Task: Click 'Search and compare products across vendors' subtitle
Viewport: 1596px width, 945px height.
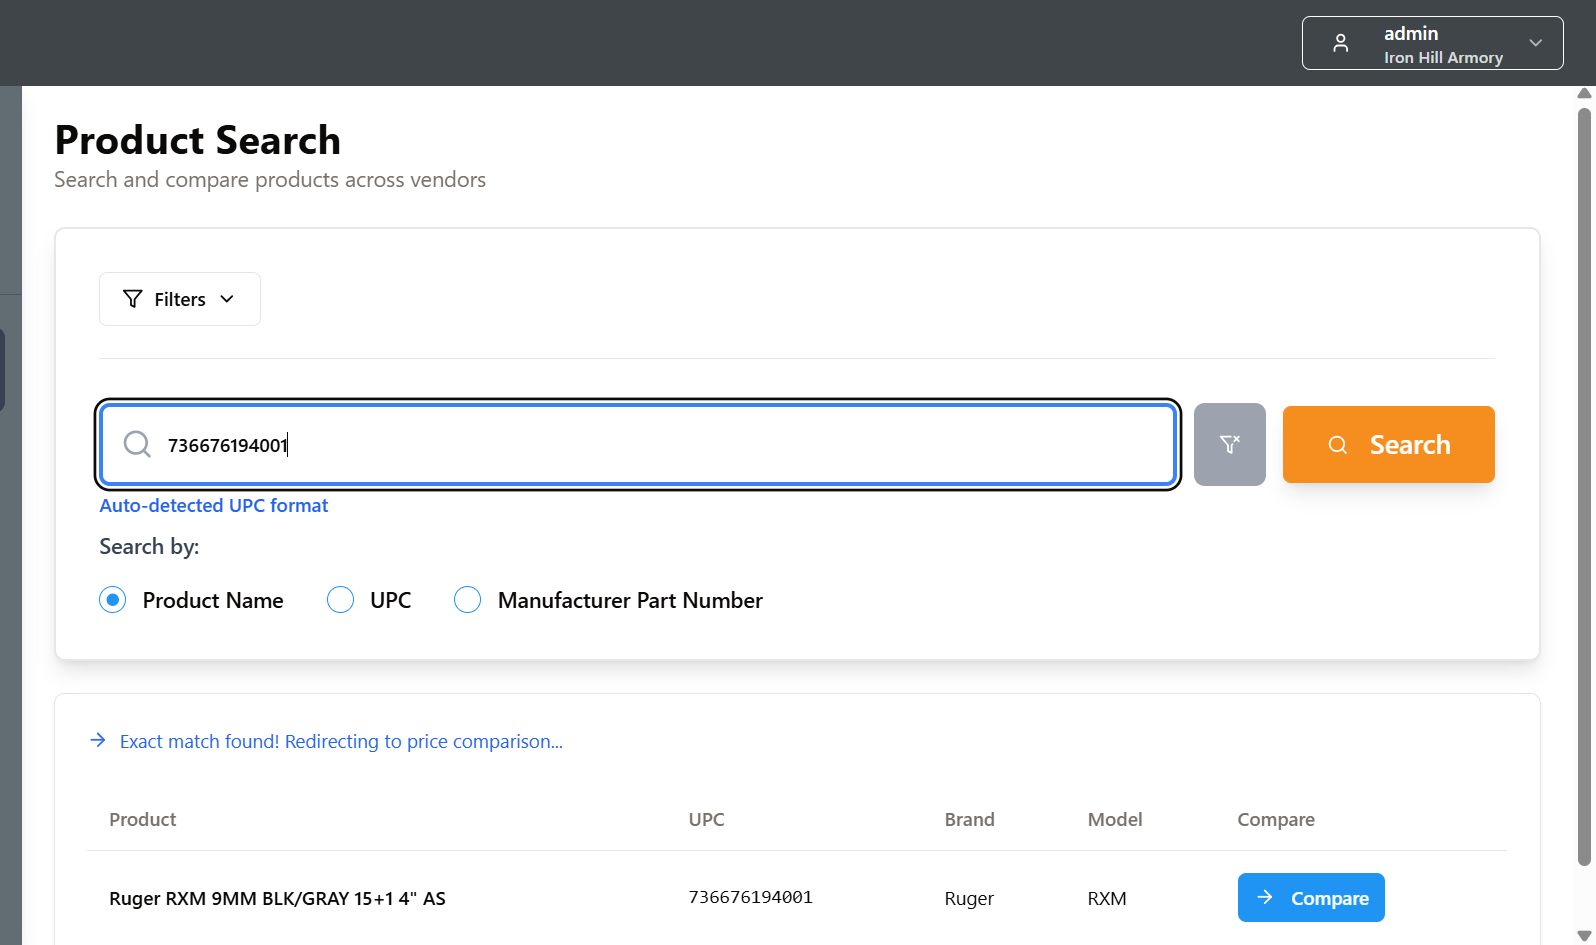Action: click(270, 180)
